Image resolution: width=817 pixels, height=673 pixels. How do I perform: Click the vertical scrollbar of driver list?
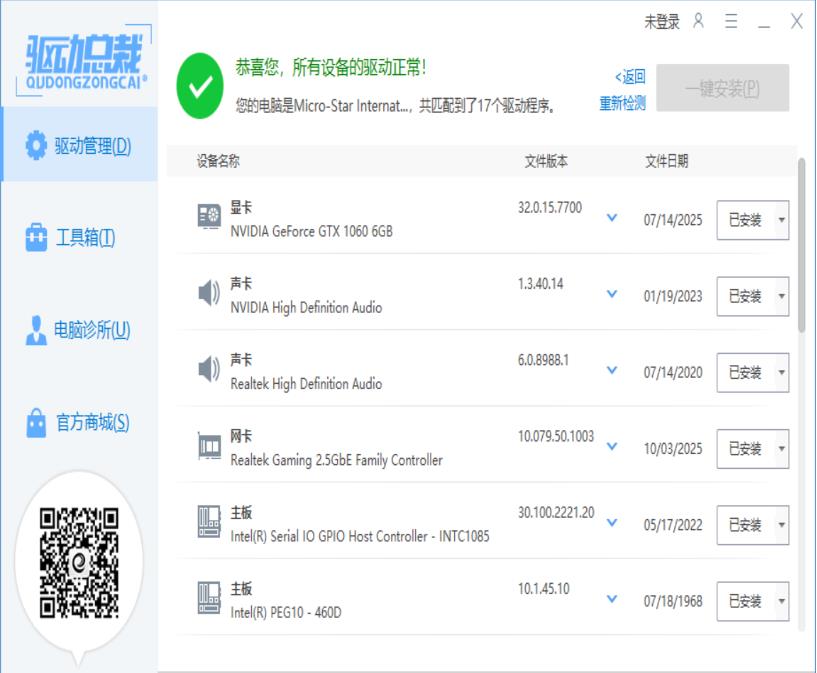coord(801,245)
